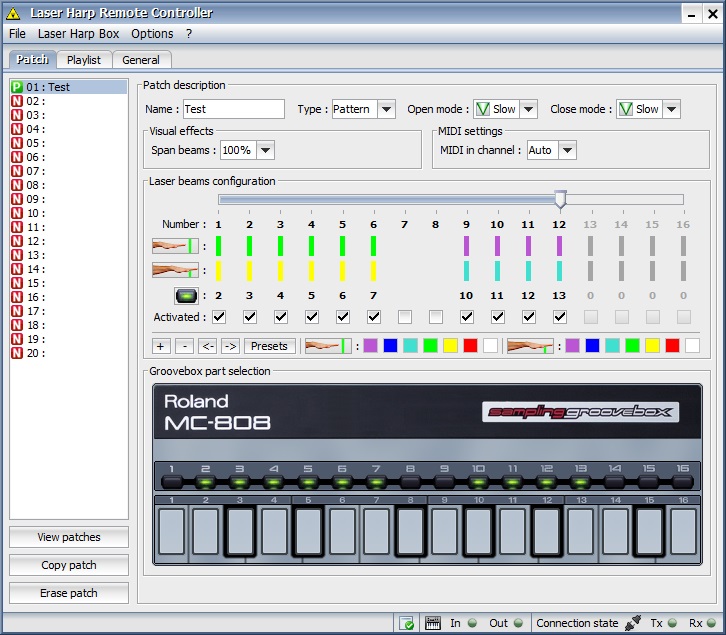The image size is (726, 635).
Task: Select groovebox part LED button 16
Action: coord(683,483)
